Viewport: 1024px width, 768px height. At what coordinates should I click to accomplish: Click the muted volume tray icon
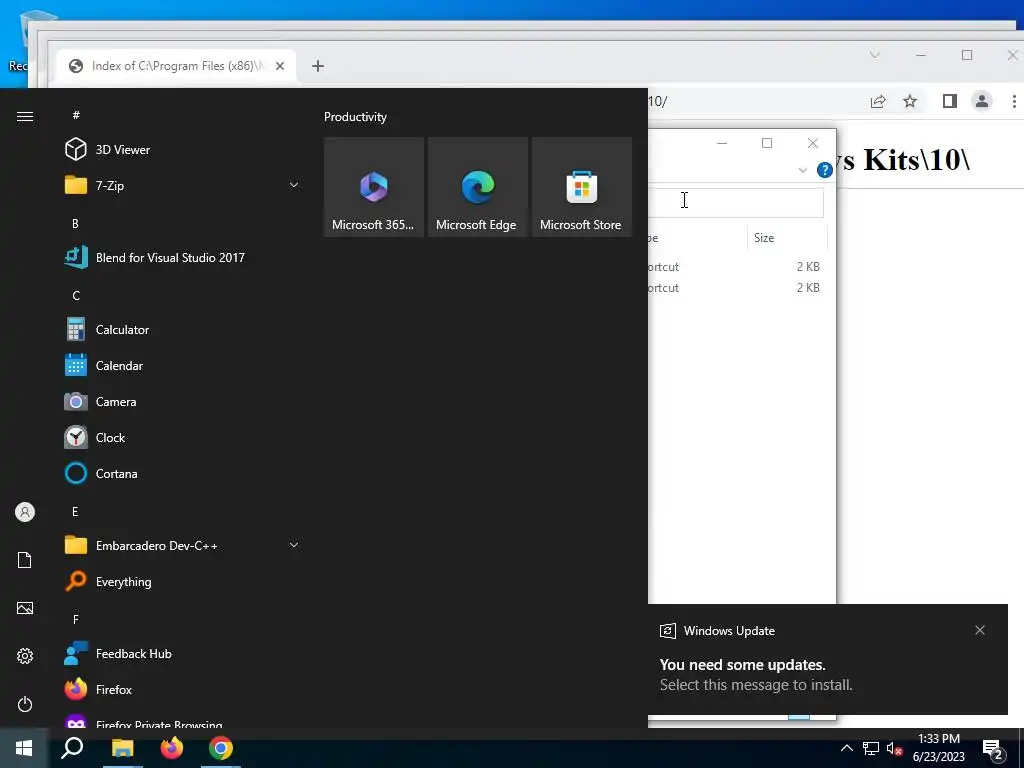click(x=894, y=748)
